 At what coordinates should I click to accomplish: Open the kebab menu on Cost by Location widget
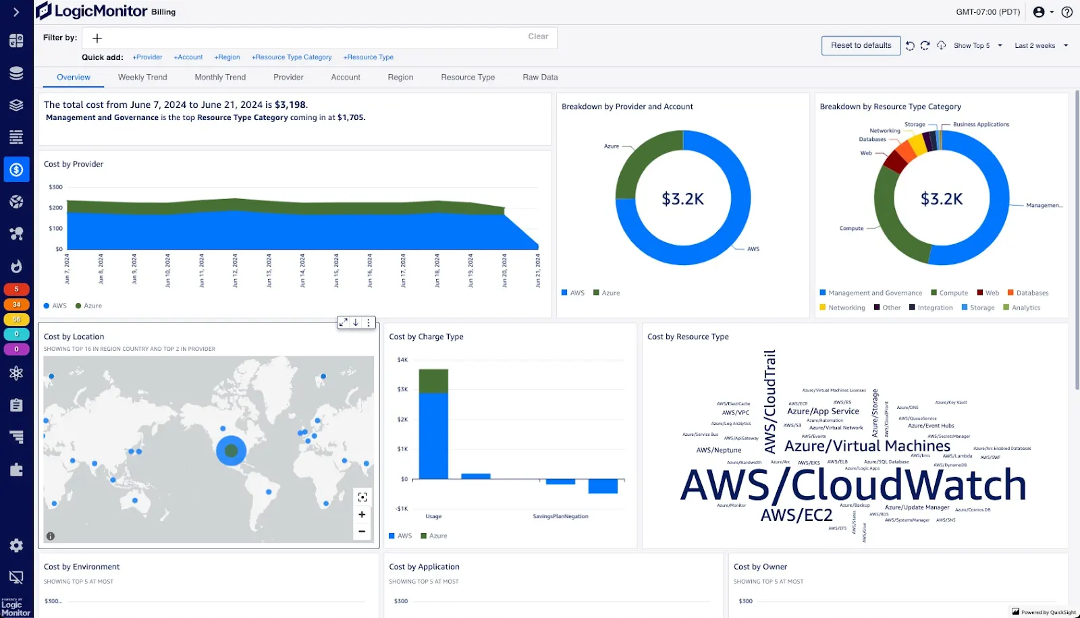[x=368, y=322]
